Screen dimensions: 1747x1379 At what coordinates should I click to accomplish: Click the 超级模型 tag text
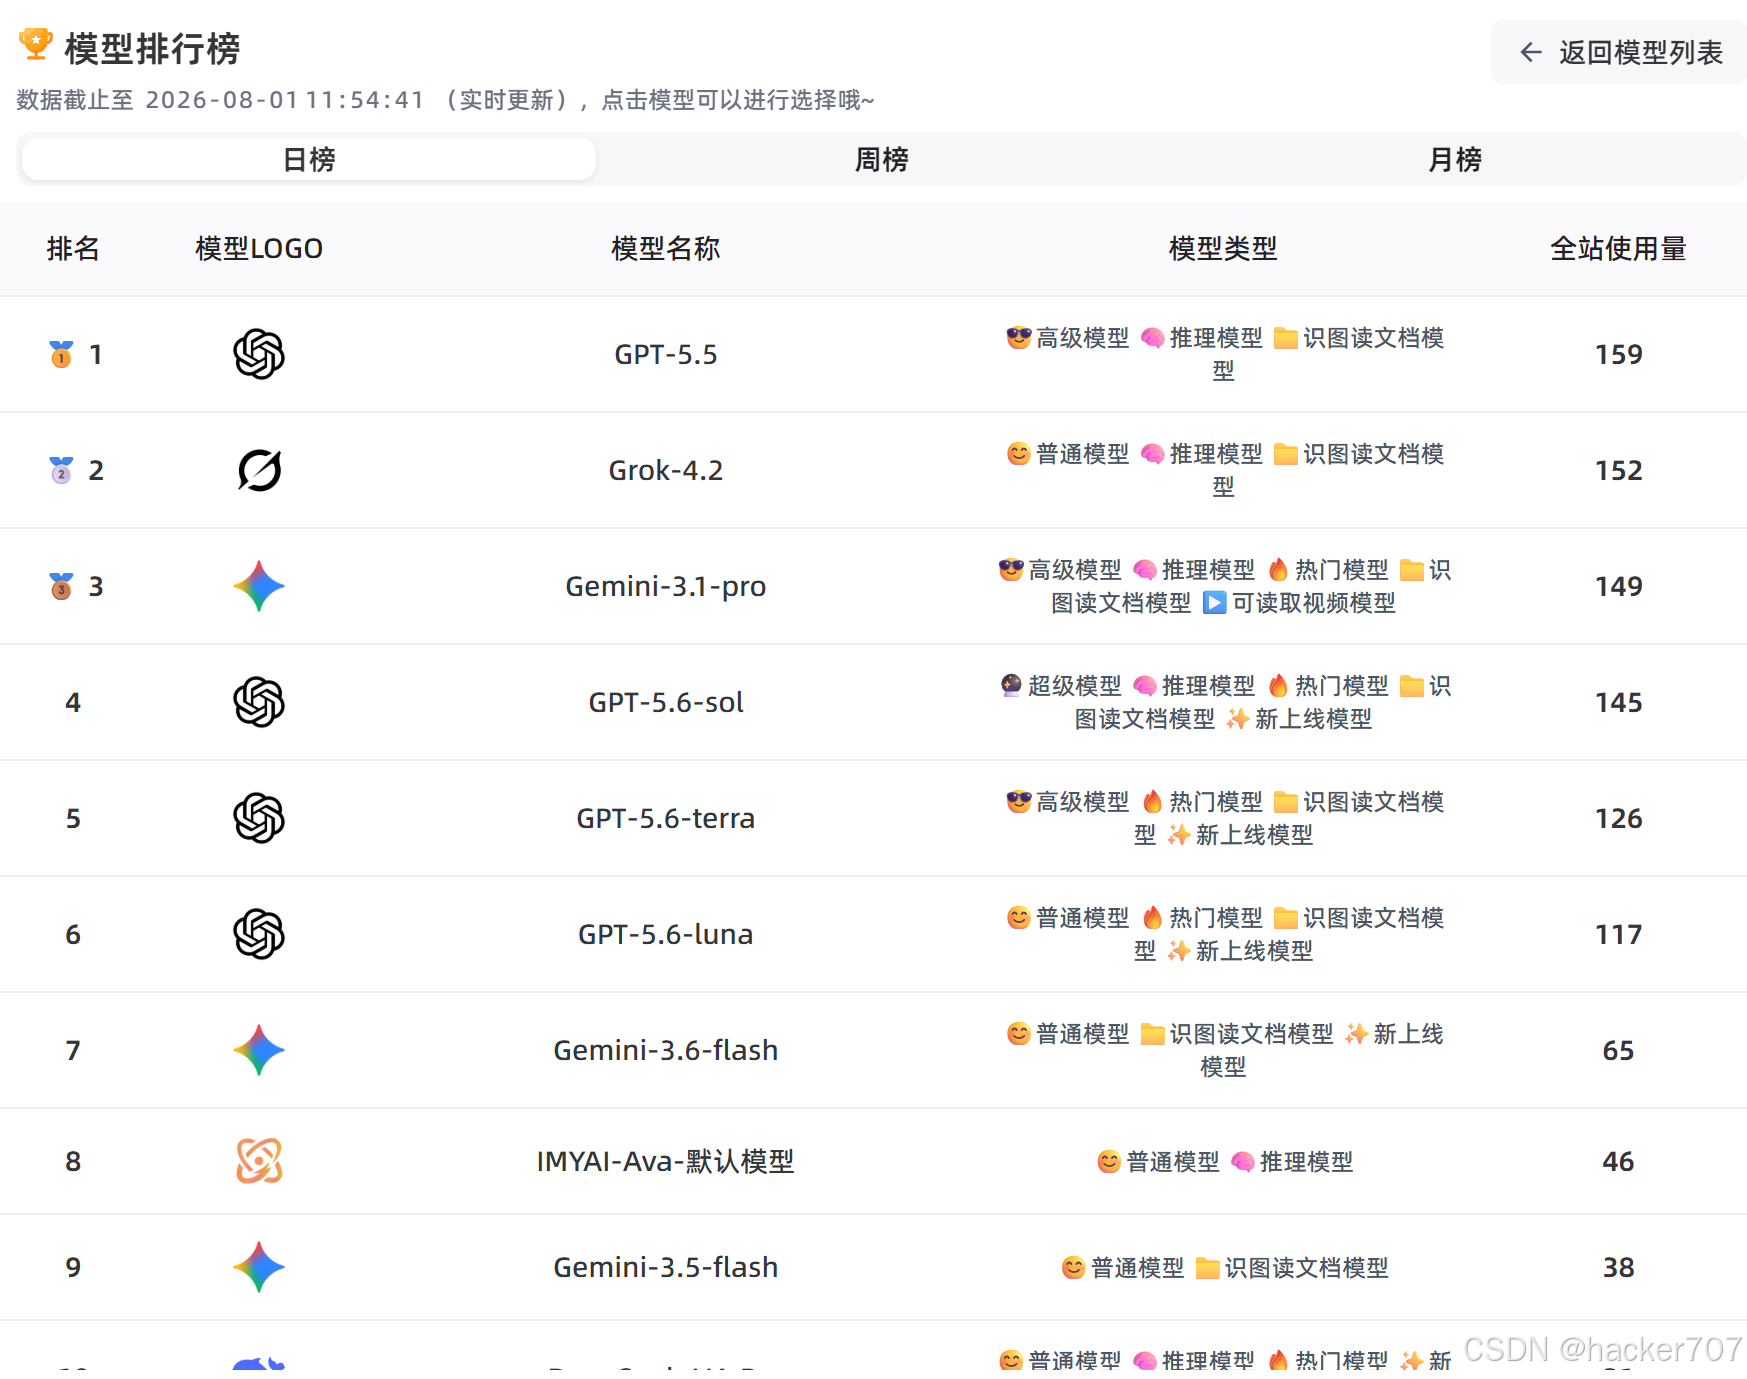pyautogui.click(x=1074, y=686)
